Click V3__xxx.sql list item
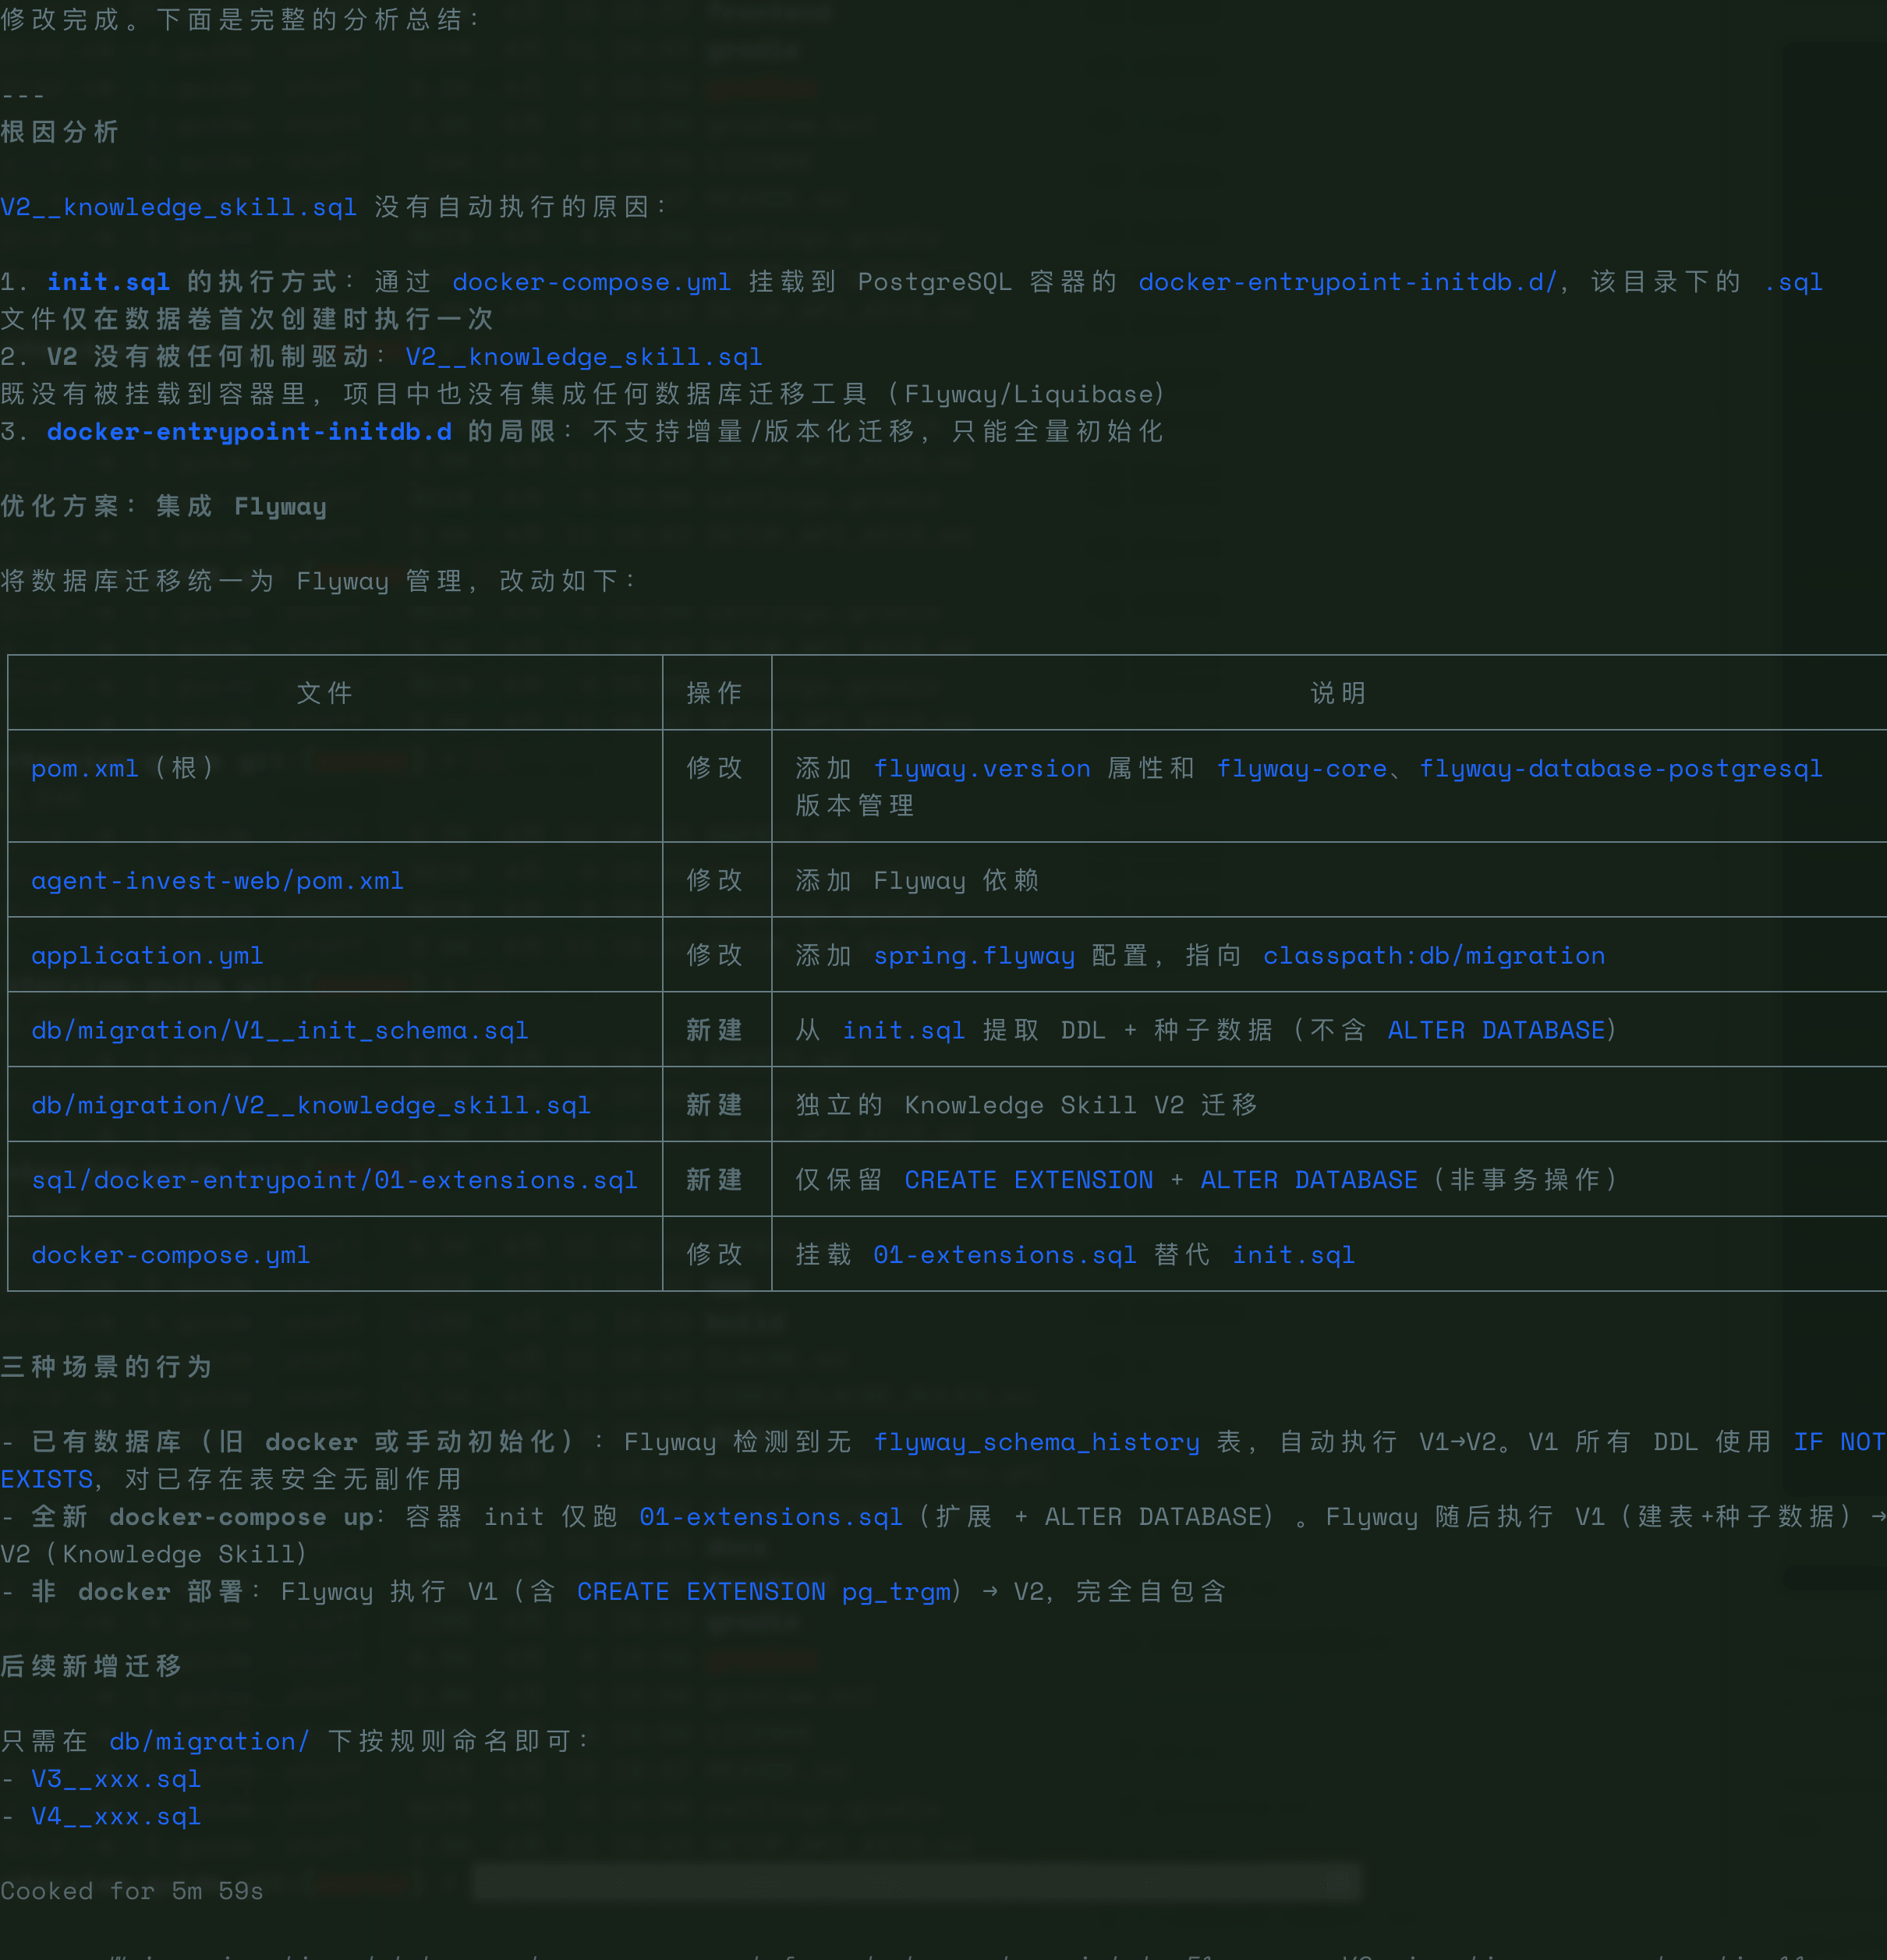 (x=116, y=1778)
